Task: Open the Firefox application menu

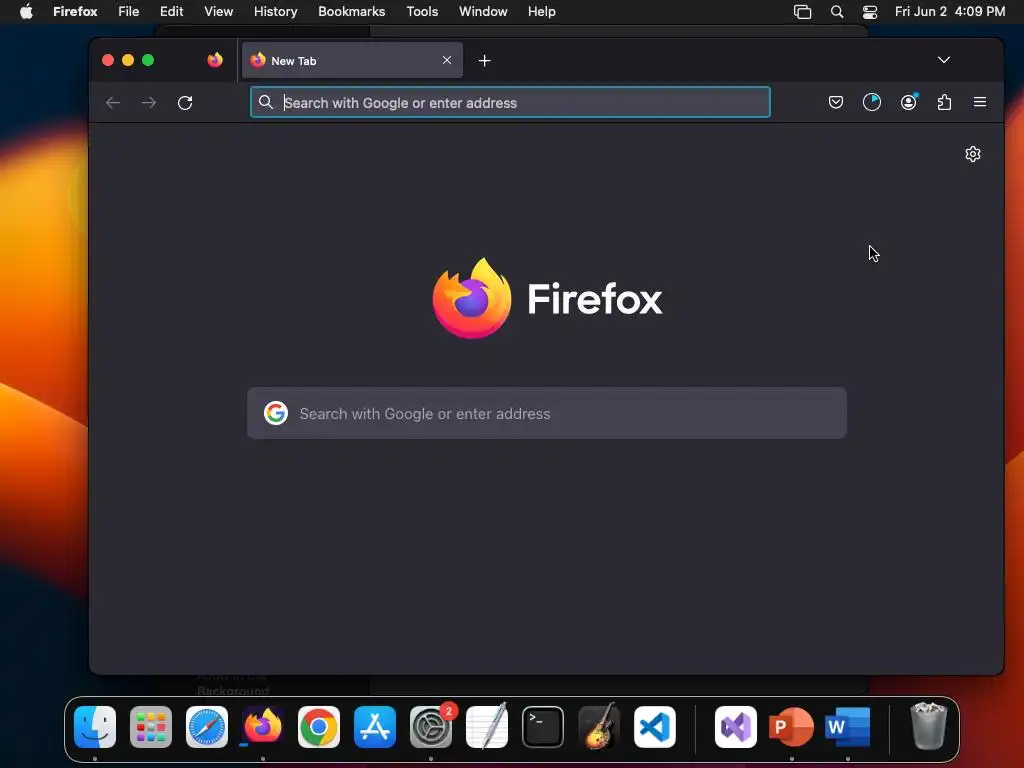Action: [75, 12]
